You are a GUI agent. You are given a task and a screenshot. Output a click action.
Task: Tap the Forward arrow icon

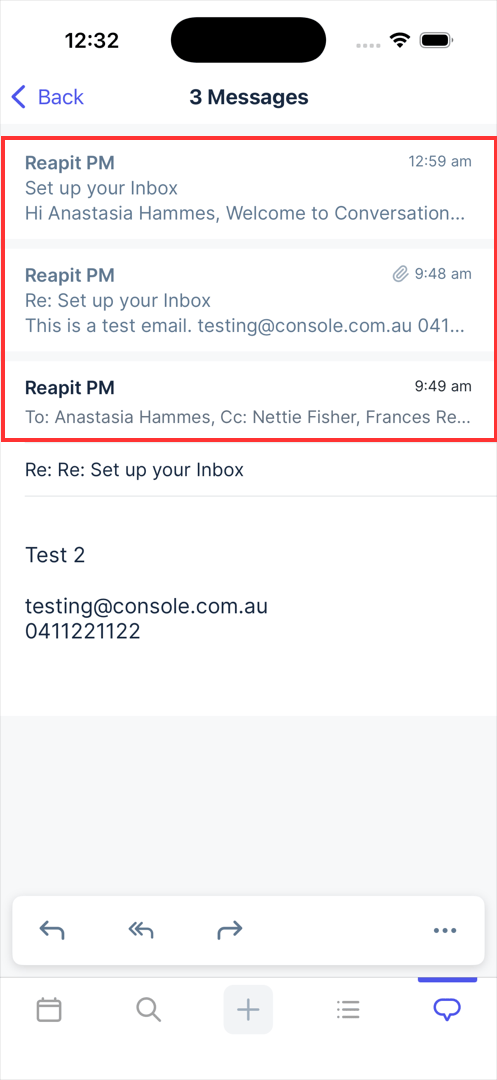[x=230, y=931]
